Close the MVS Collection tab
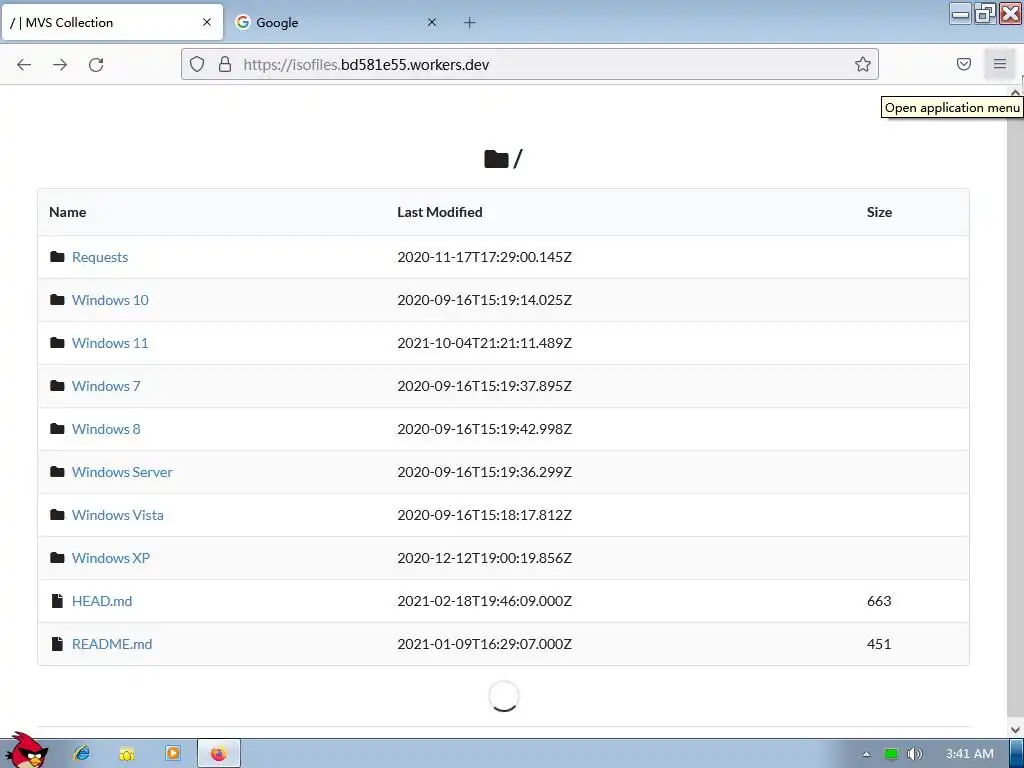Viewport: 1024px width, 768px height. click(x=207, y=22)
